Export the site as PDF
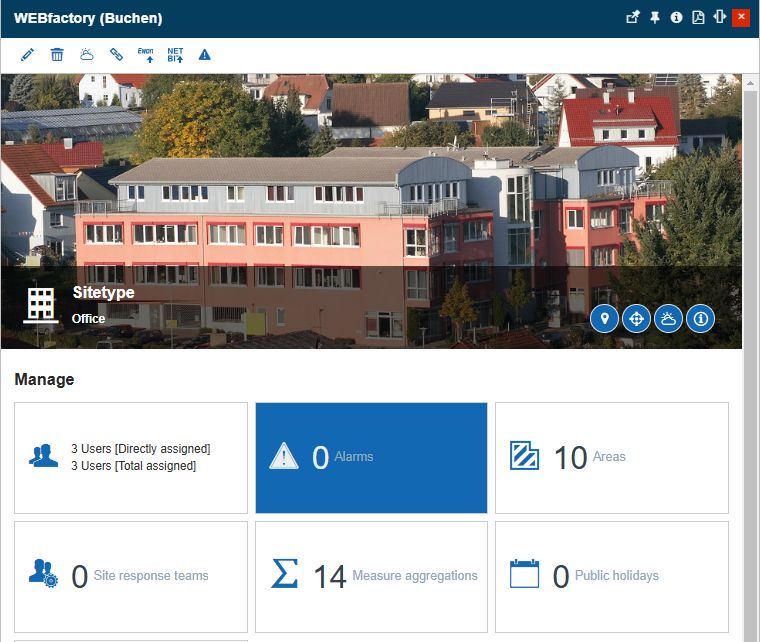The width and height of the screenshot is (760, 642). pos(698,17)
